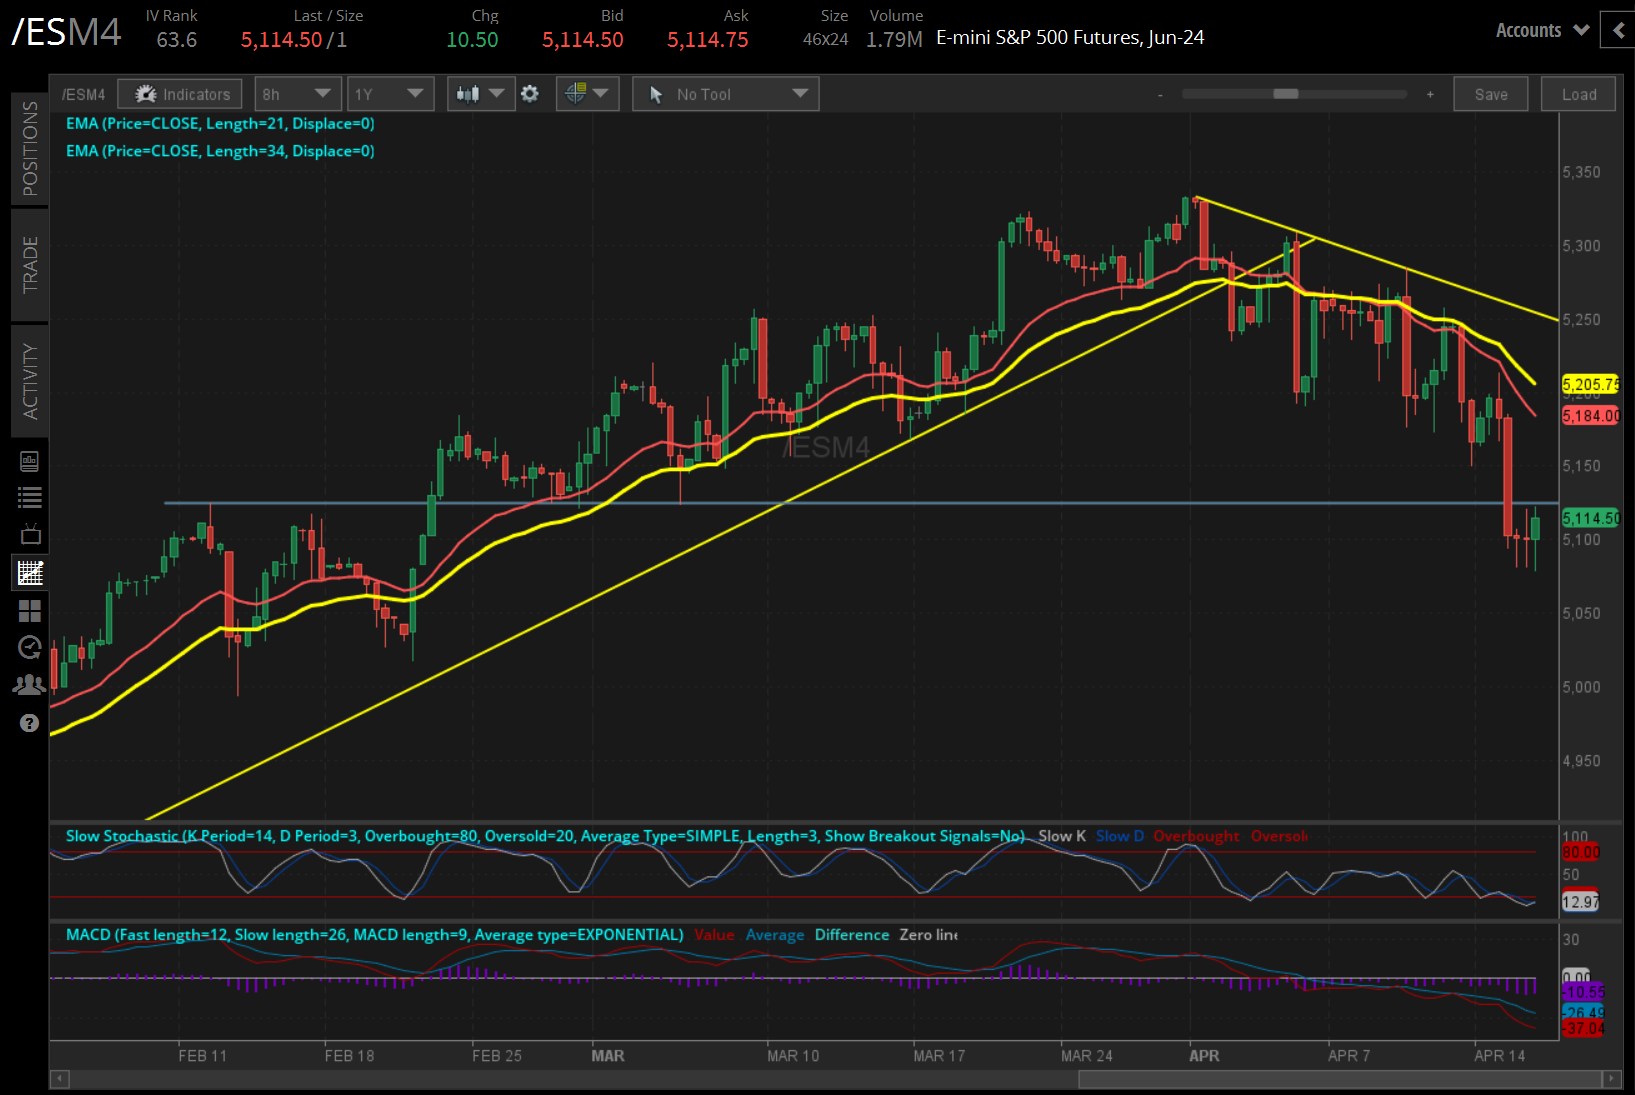Adjust the chart zoom slider handle
Viewport: 1635px width, 1095px height.
click(1286, 94)
